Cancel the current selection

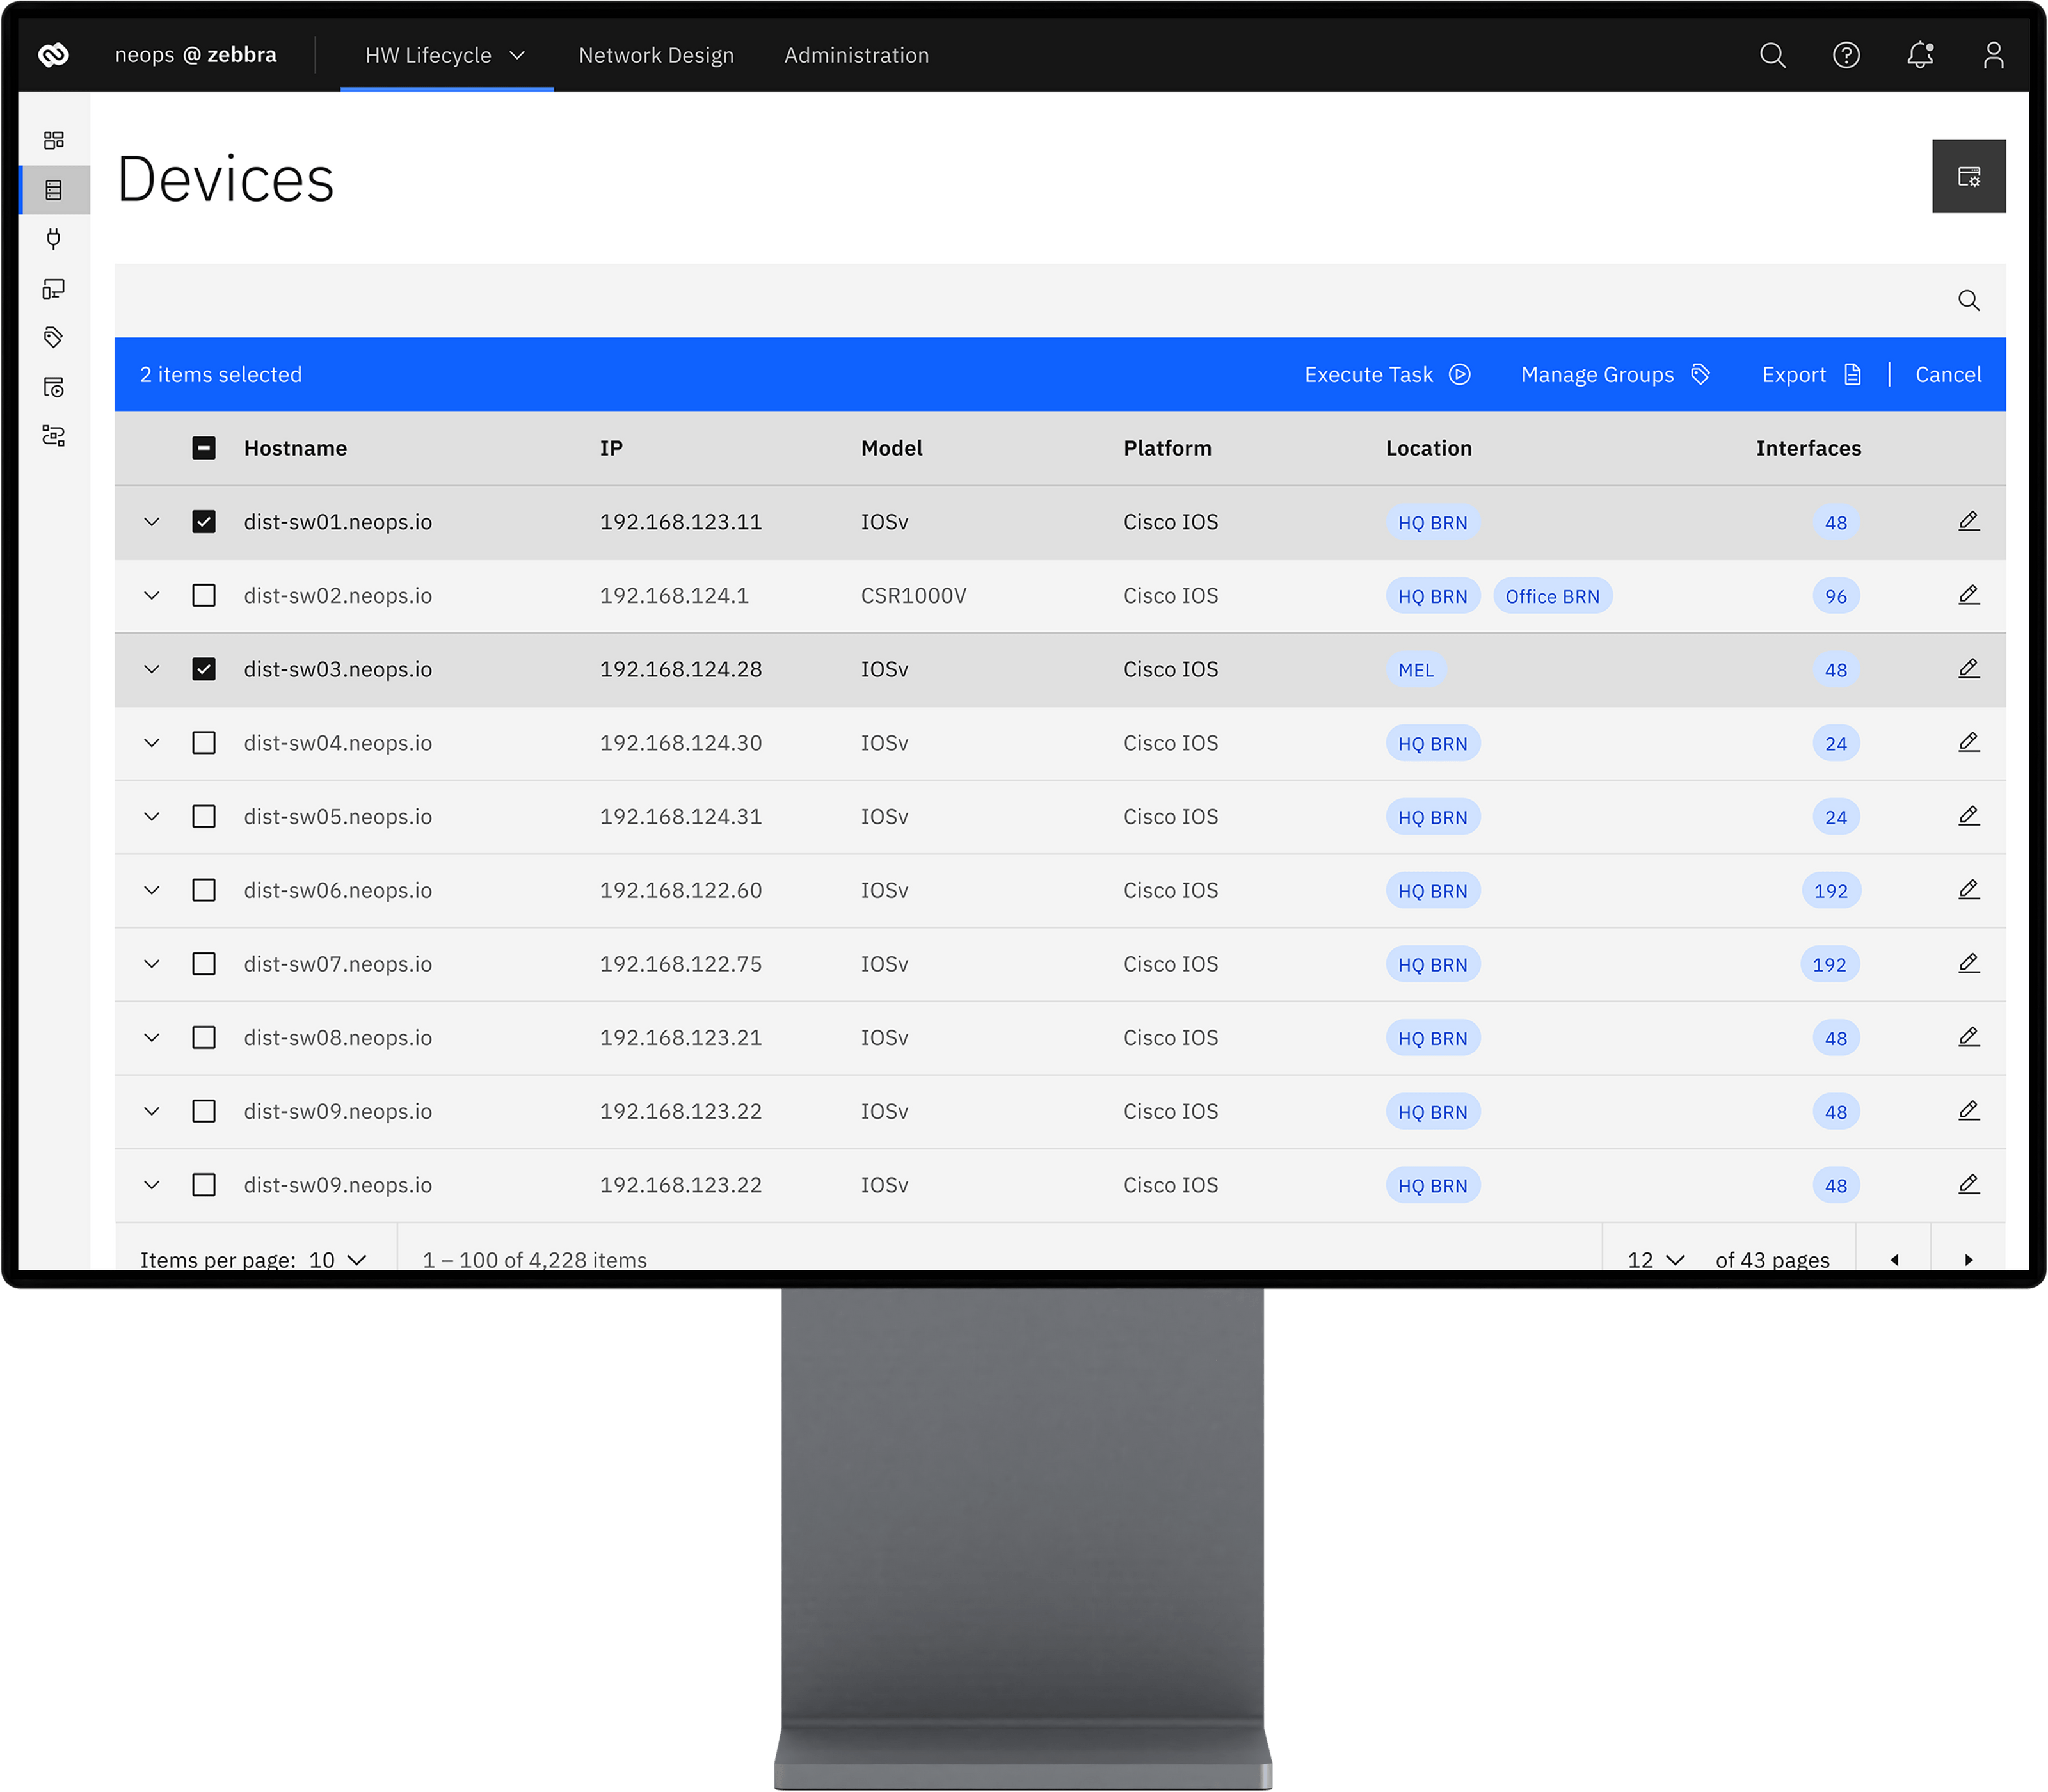click(x=1947, y=375)
